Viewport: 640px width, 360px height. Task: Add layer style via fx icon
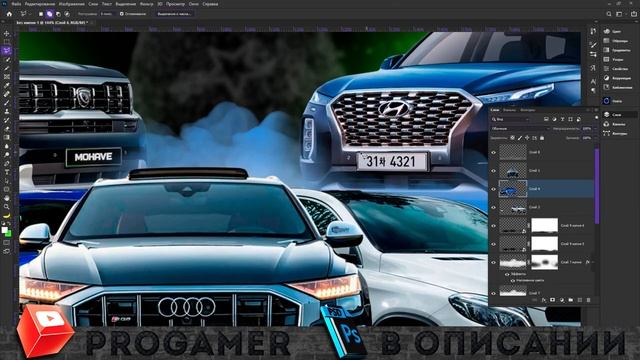click(544, 300)
